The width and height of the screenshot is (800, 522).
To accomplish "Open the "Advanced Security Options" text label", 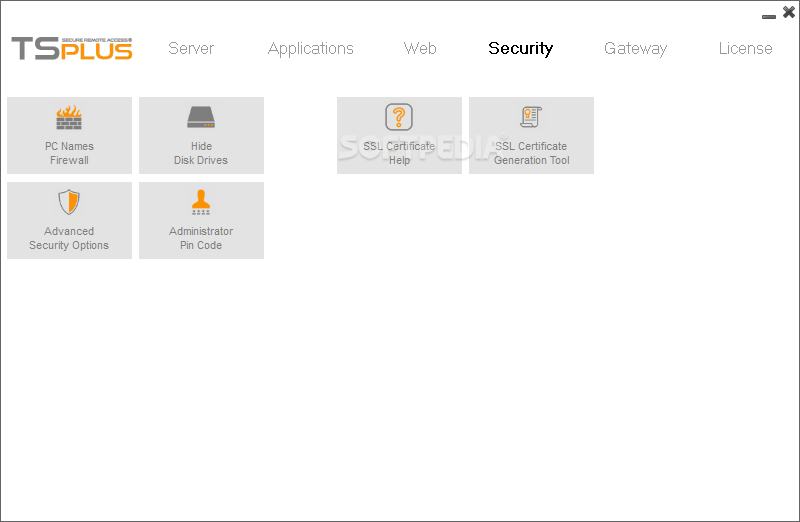I will pos(69,238).
